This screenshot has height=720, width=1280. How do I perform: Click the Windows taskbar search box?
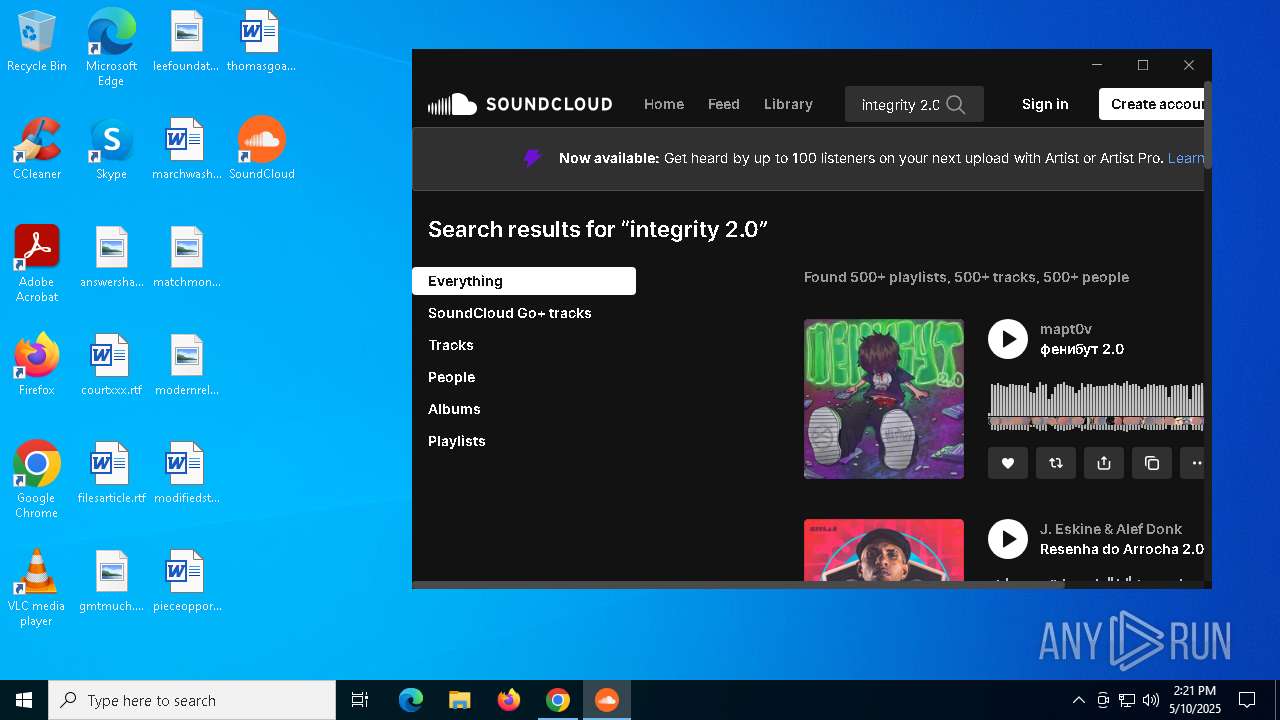point(192,700)
